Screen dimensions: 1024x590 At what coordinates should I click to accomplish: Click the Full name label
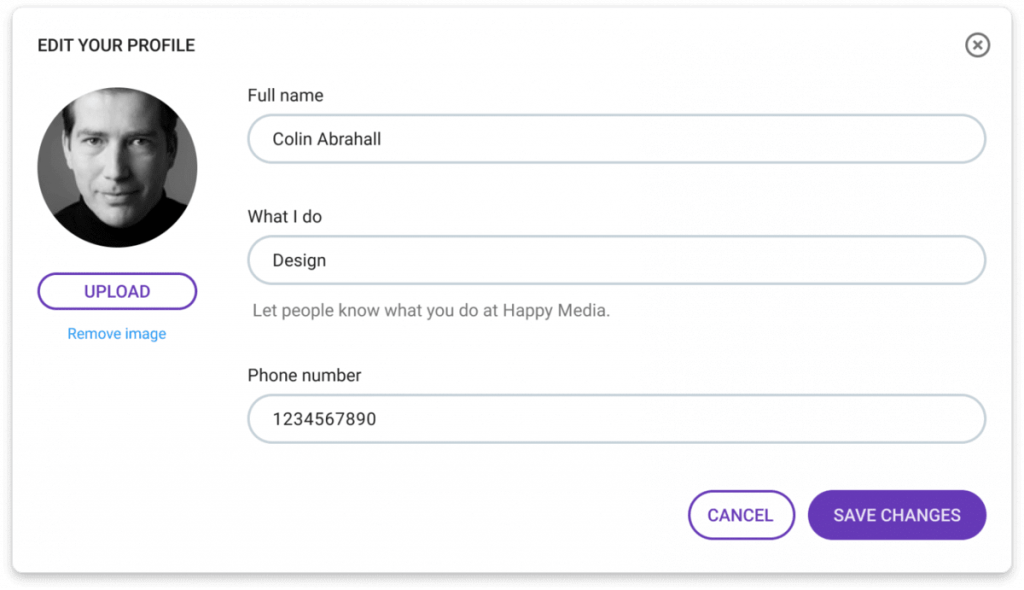tap(285, 95)
